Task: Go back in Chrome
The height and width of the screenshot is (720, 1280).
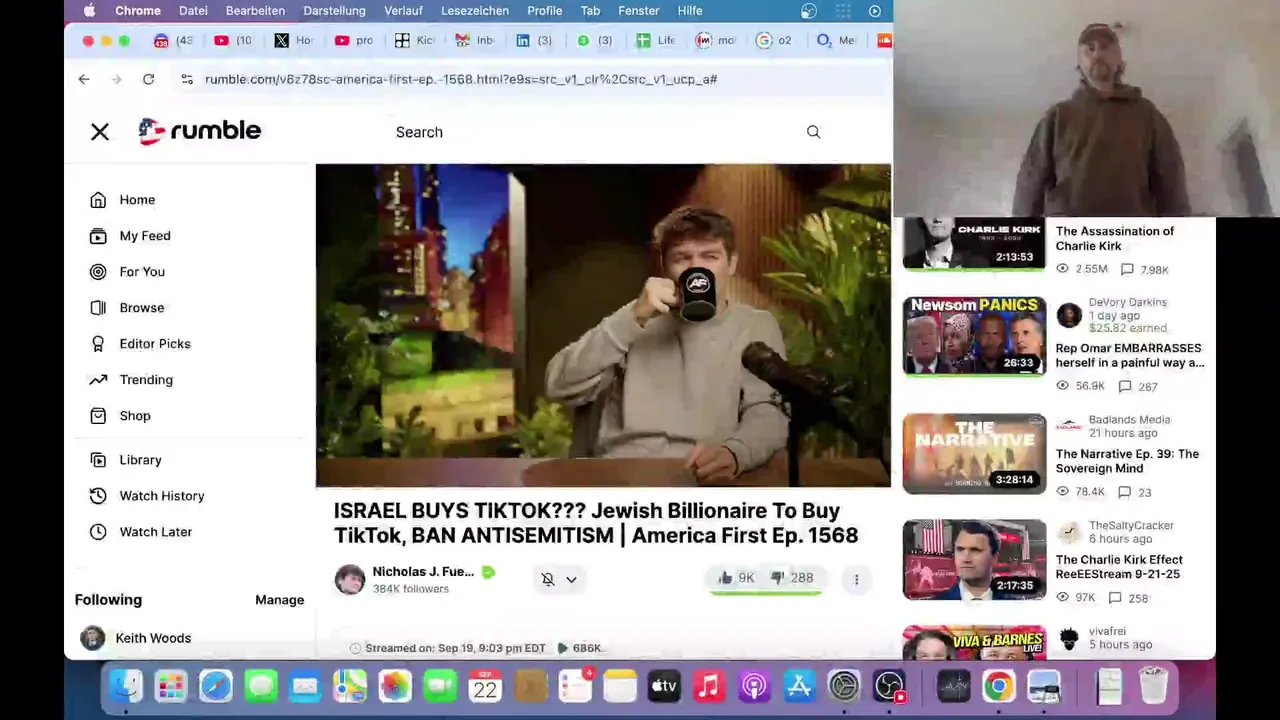Action: point(84,79)
